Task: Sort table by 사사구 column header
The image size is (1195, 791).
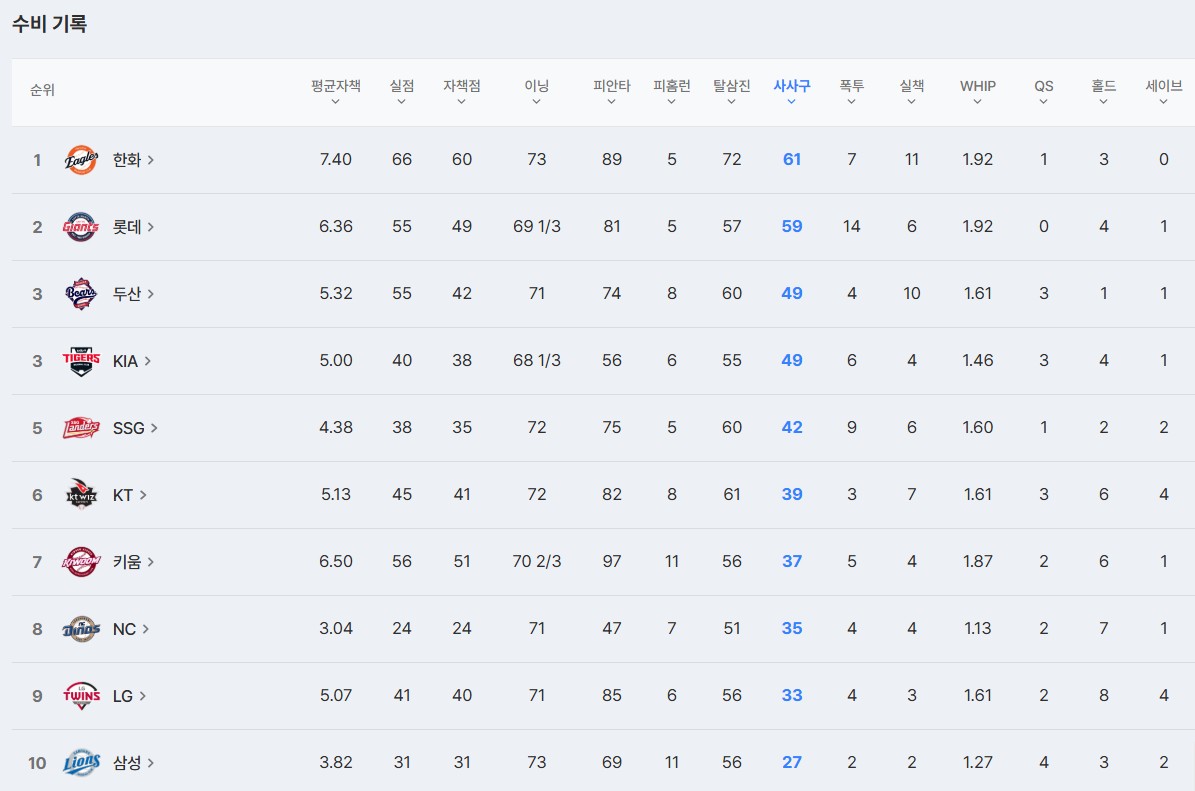Action: (791, 91)
